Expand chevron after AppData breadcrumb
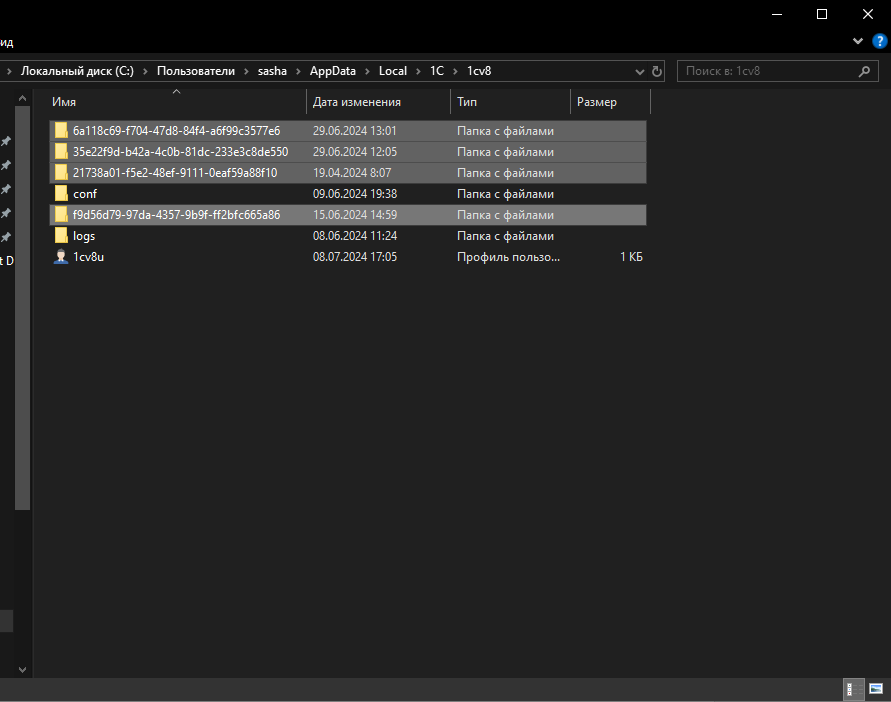Screen dimensions: 891x702 (367, 72)
